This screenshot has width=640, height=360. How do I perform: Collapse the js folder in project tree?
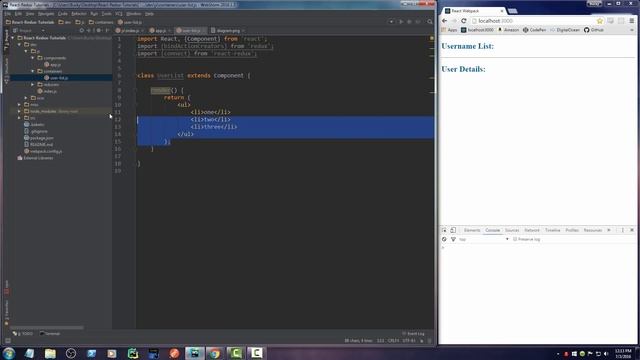pyautogui.click(x=26, y=51)
